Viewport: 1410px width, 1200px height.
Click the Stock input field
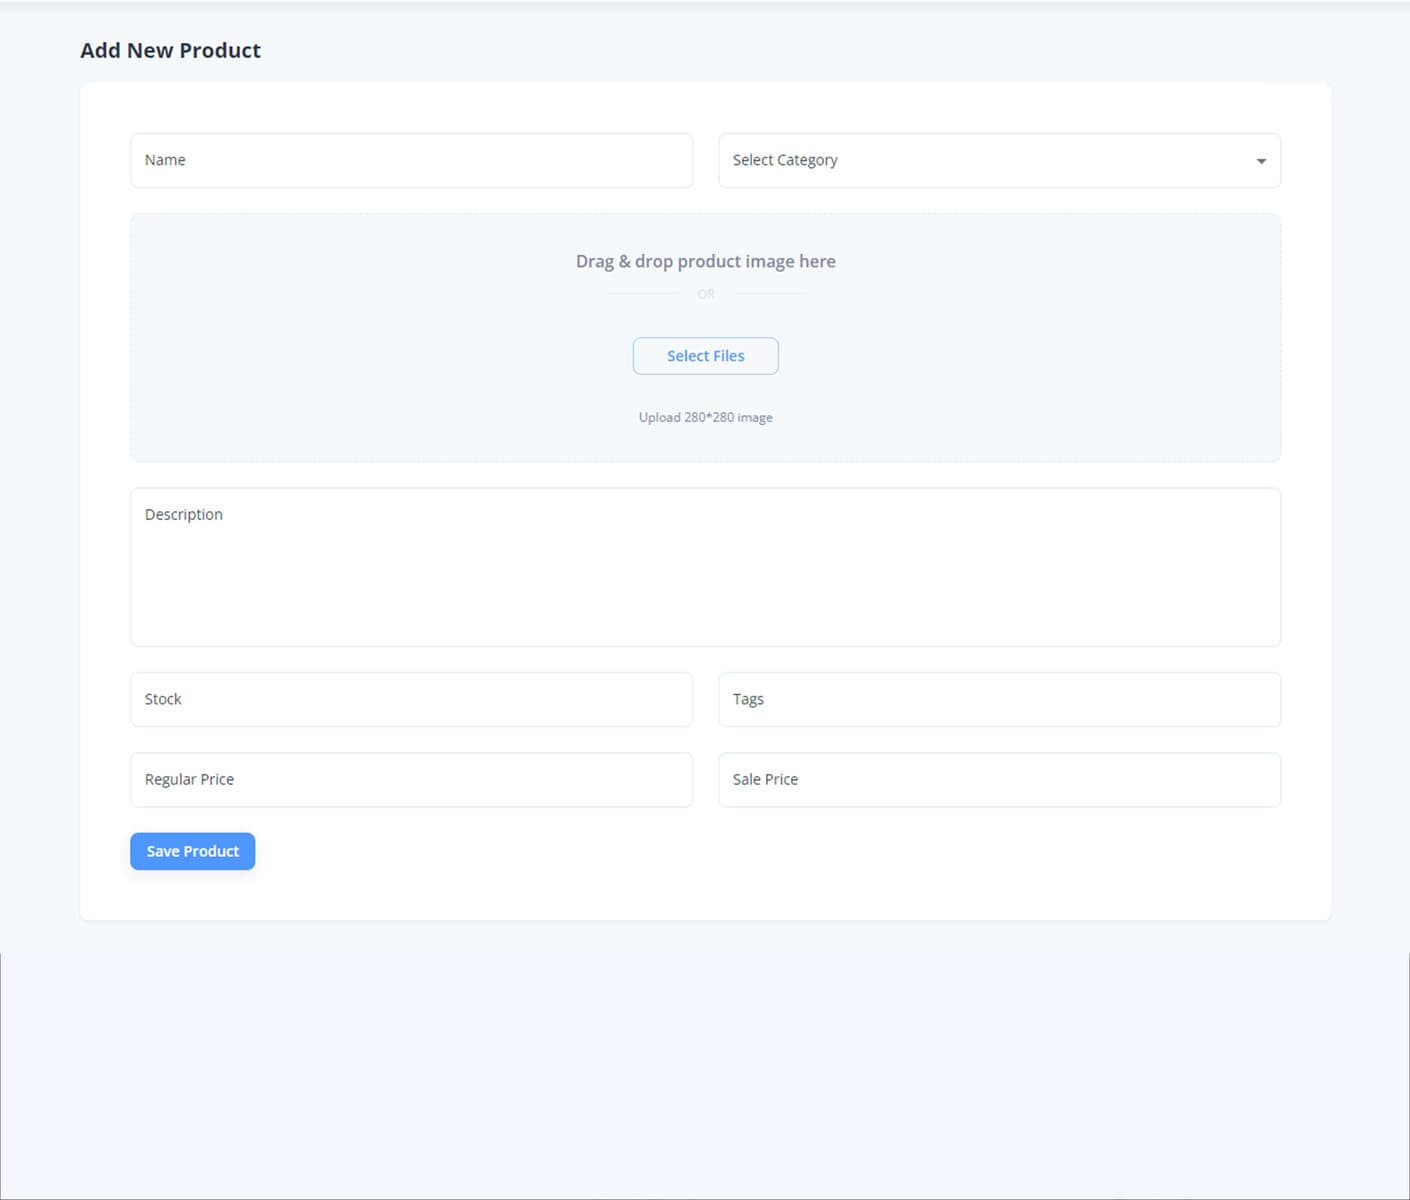coord(410,699)
